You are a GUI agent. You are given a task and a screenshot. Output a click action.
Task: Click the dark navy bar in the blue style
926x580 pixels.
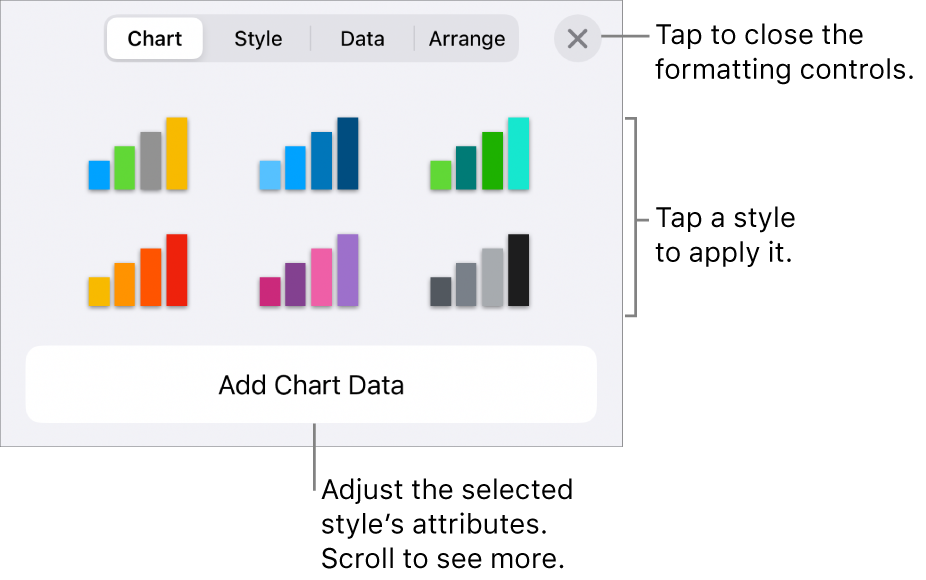click(347, 153)
